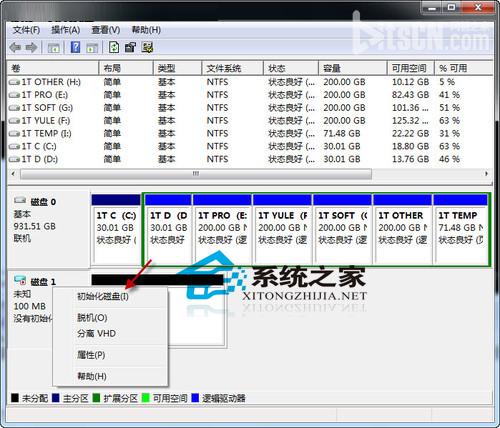Click the 磁盘 1 uninitialized disk icon
Image resolution: width=500 pixels, height=428 pixels.
click(20, 280)
